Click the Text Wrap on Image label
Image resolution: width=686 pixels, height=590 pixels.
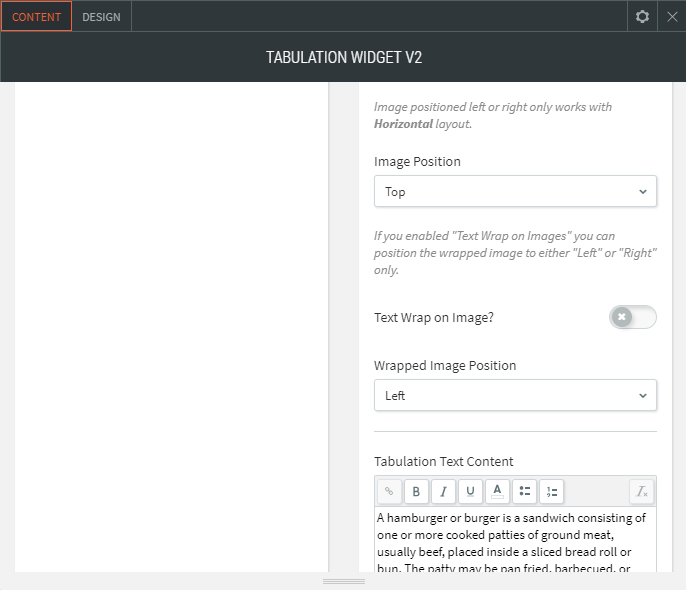pyautogui.click(x=434, y=317)
